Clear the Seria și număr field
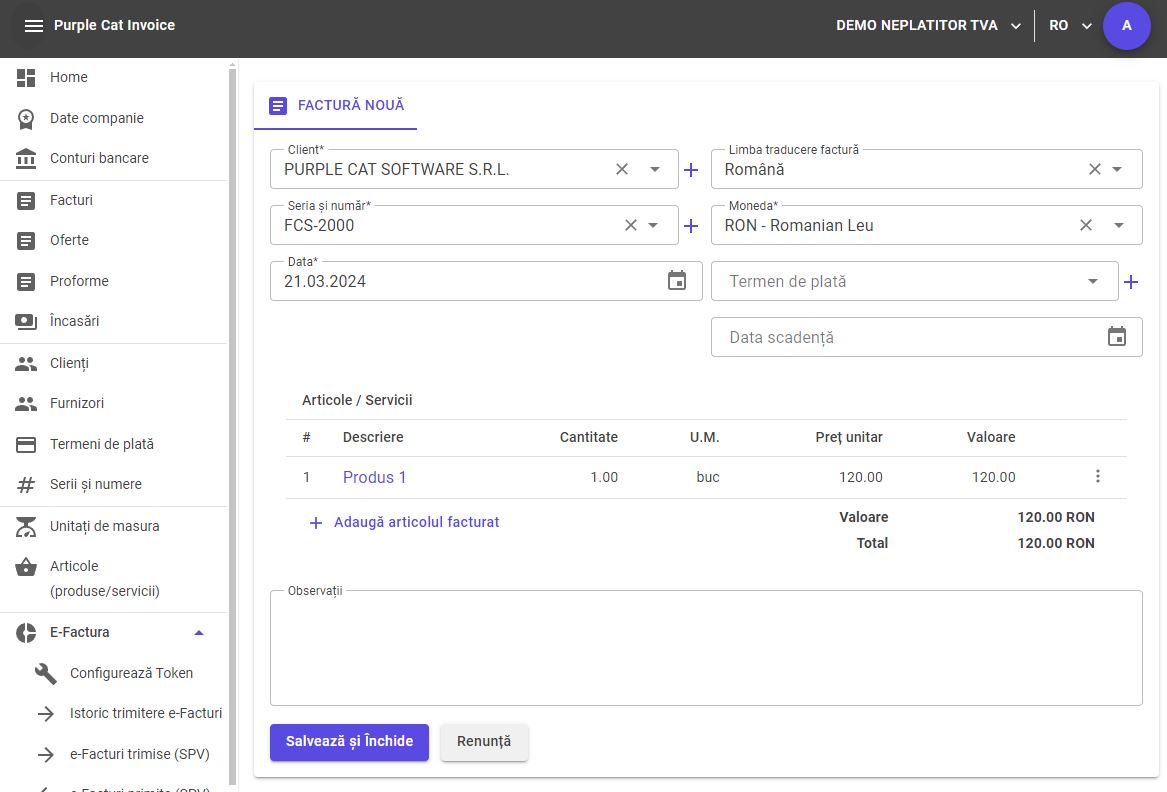Screen dimensions: 1167x792 tap(630, 225)
